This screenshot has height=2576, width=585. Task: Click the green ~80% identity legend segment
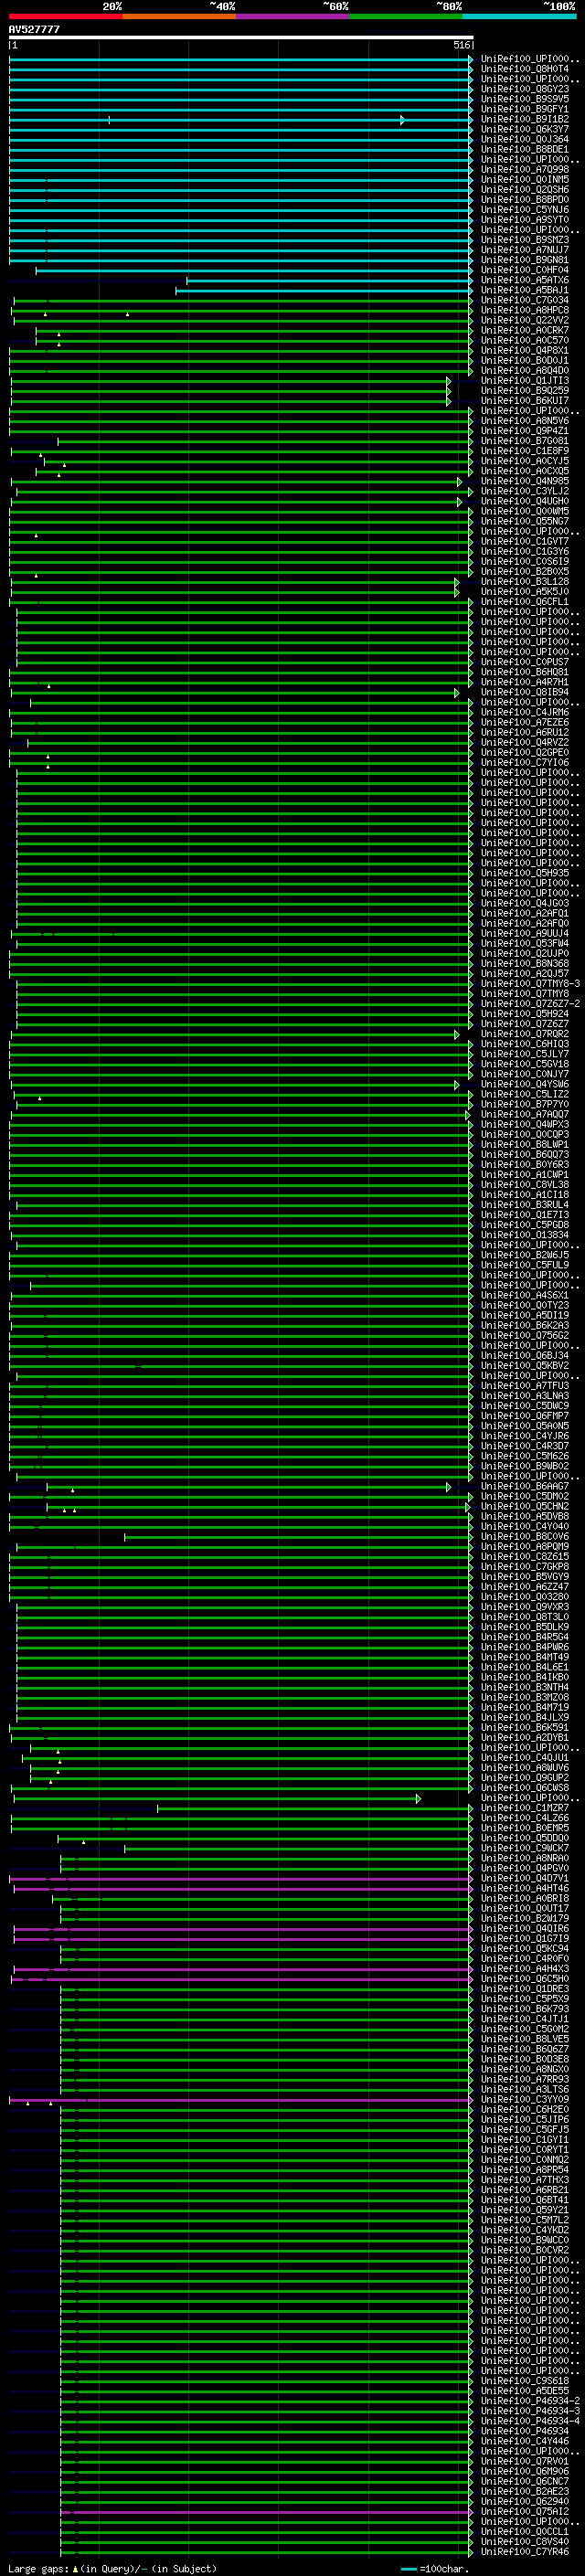click(406, 16)
